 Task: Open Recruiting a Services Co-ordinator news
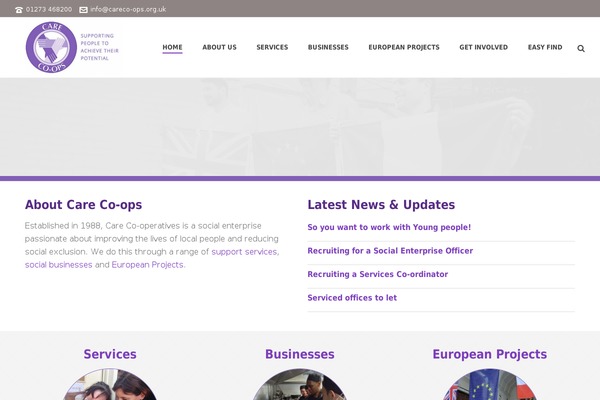378,274
